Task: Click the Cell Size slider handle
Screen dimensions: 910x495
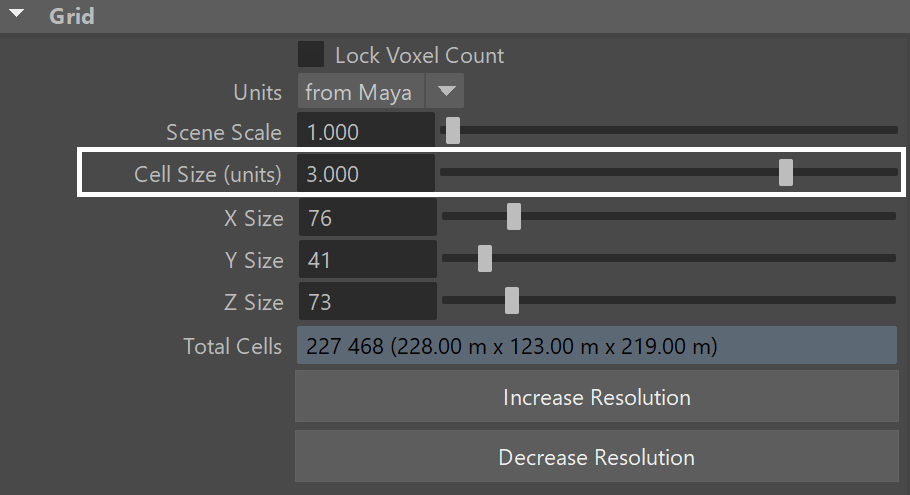Action: [786, 172]
